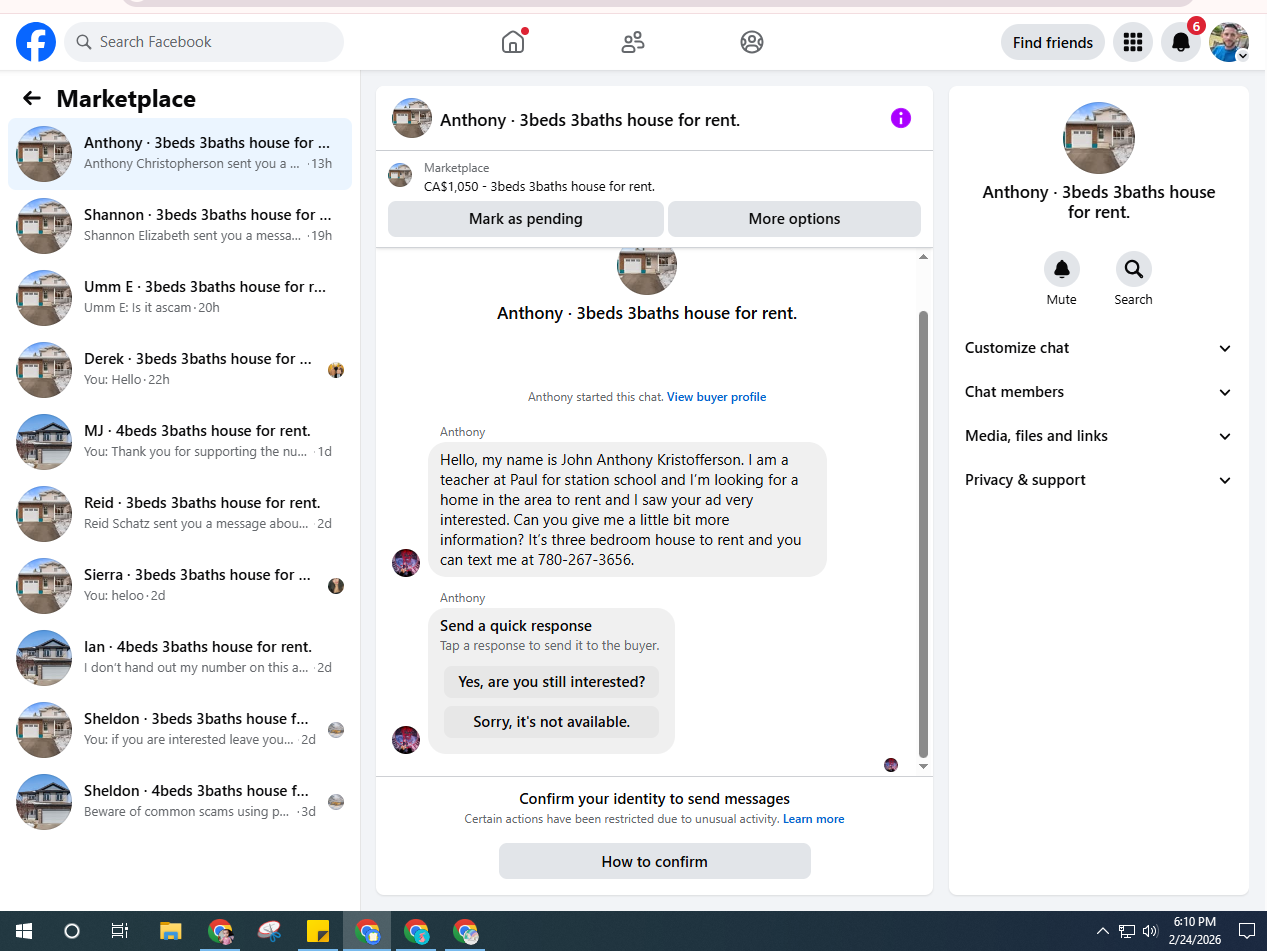Open the Friends icon in top navigation

(633, 42)
